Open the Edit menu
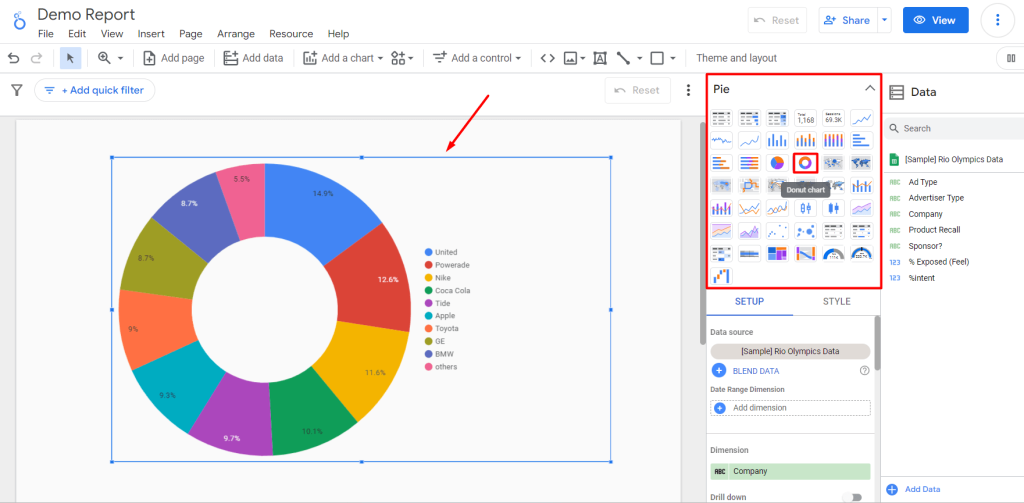Image resolution: width=1024 pixels, height=503 pixels. coord(77,34)
